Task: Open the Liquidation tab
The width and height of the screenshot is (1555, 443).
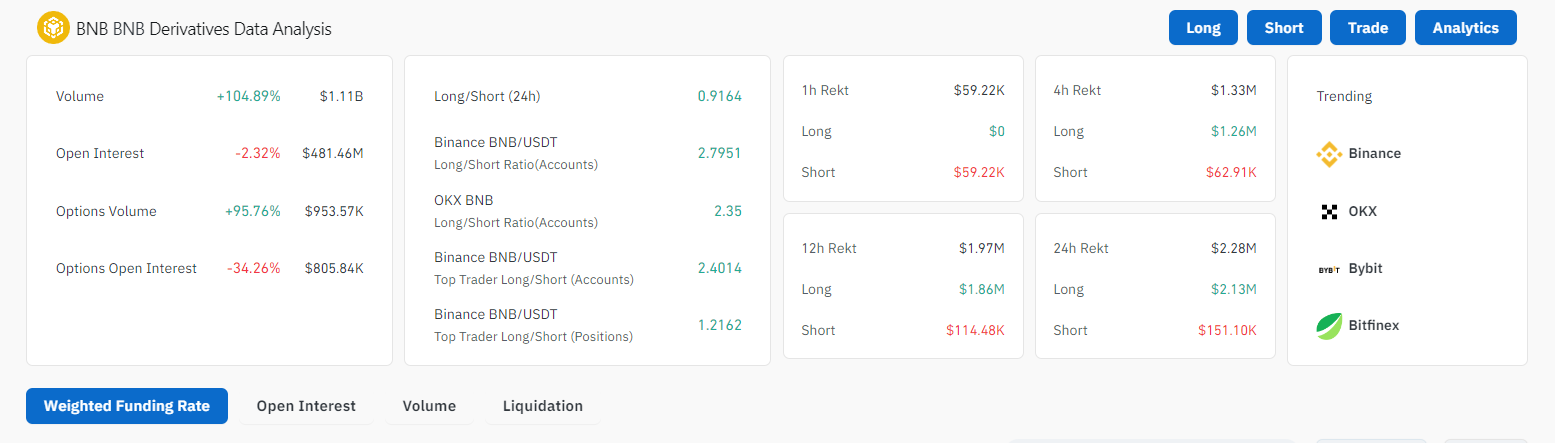Action: (x=543, y=406)
